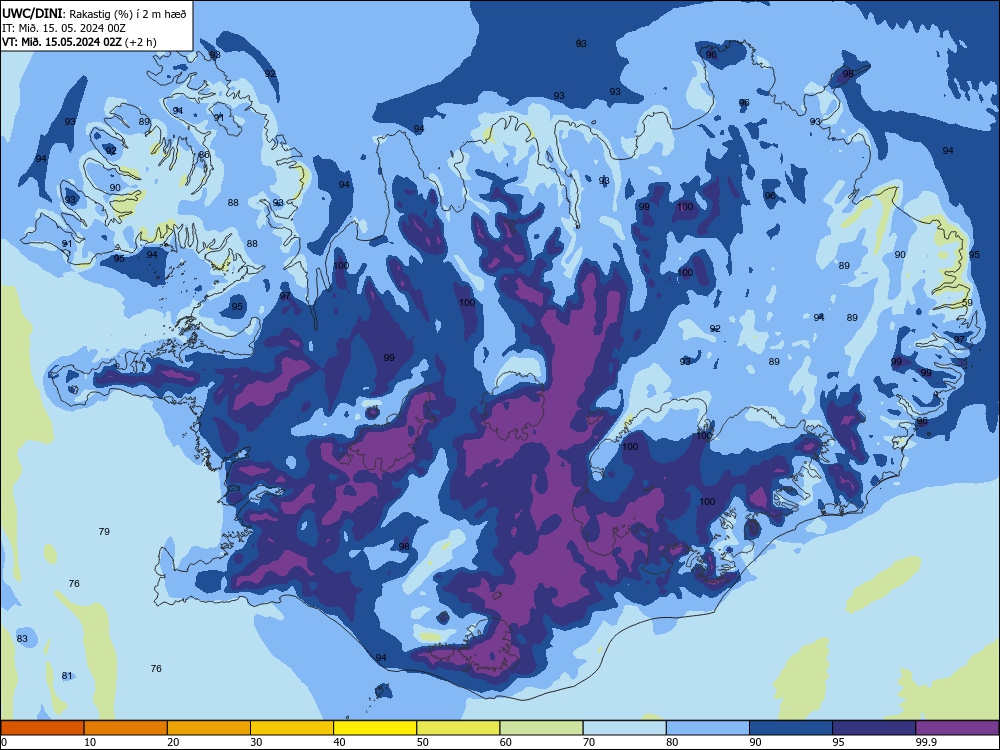Click the legend tick label '30'
1000x750 pixels.
pos(256,742)
